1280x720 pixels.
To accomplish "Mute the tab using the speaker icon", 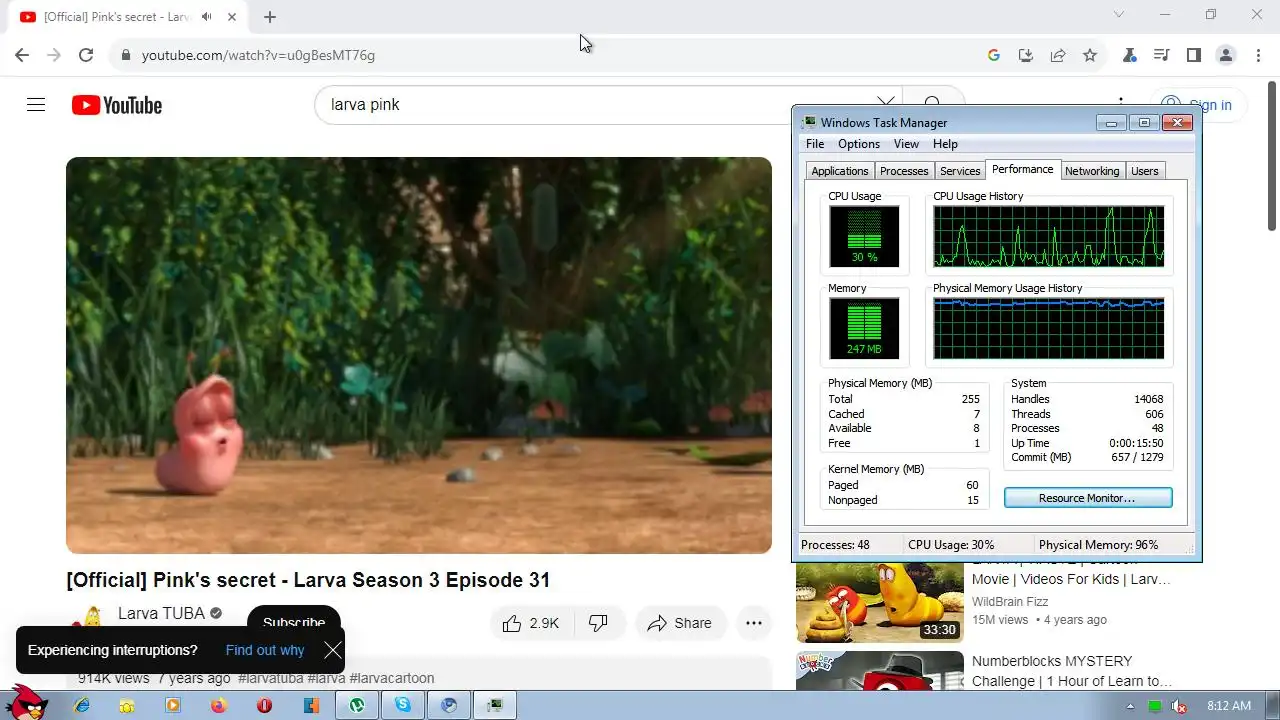I will [x=206, y=17].
